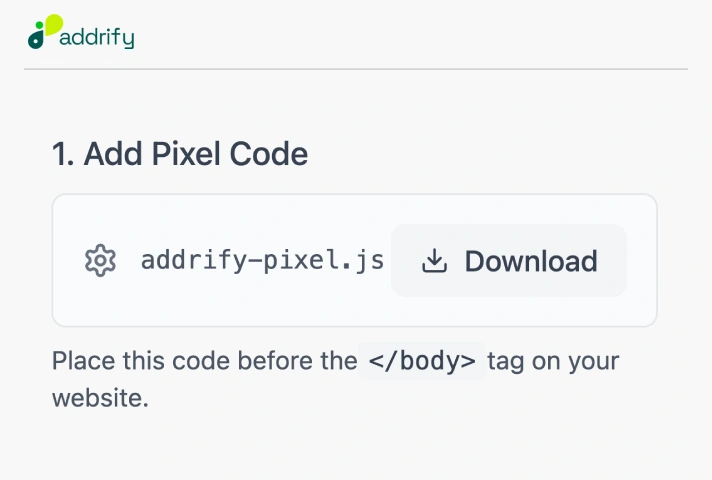The image size is (712, 480).
Task: Select the addrify-pixel.js filename text
Action: [262, 261]
